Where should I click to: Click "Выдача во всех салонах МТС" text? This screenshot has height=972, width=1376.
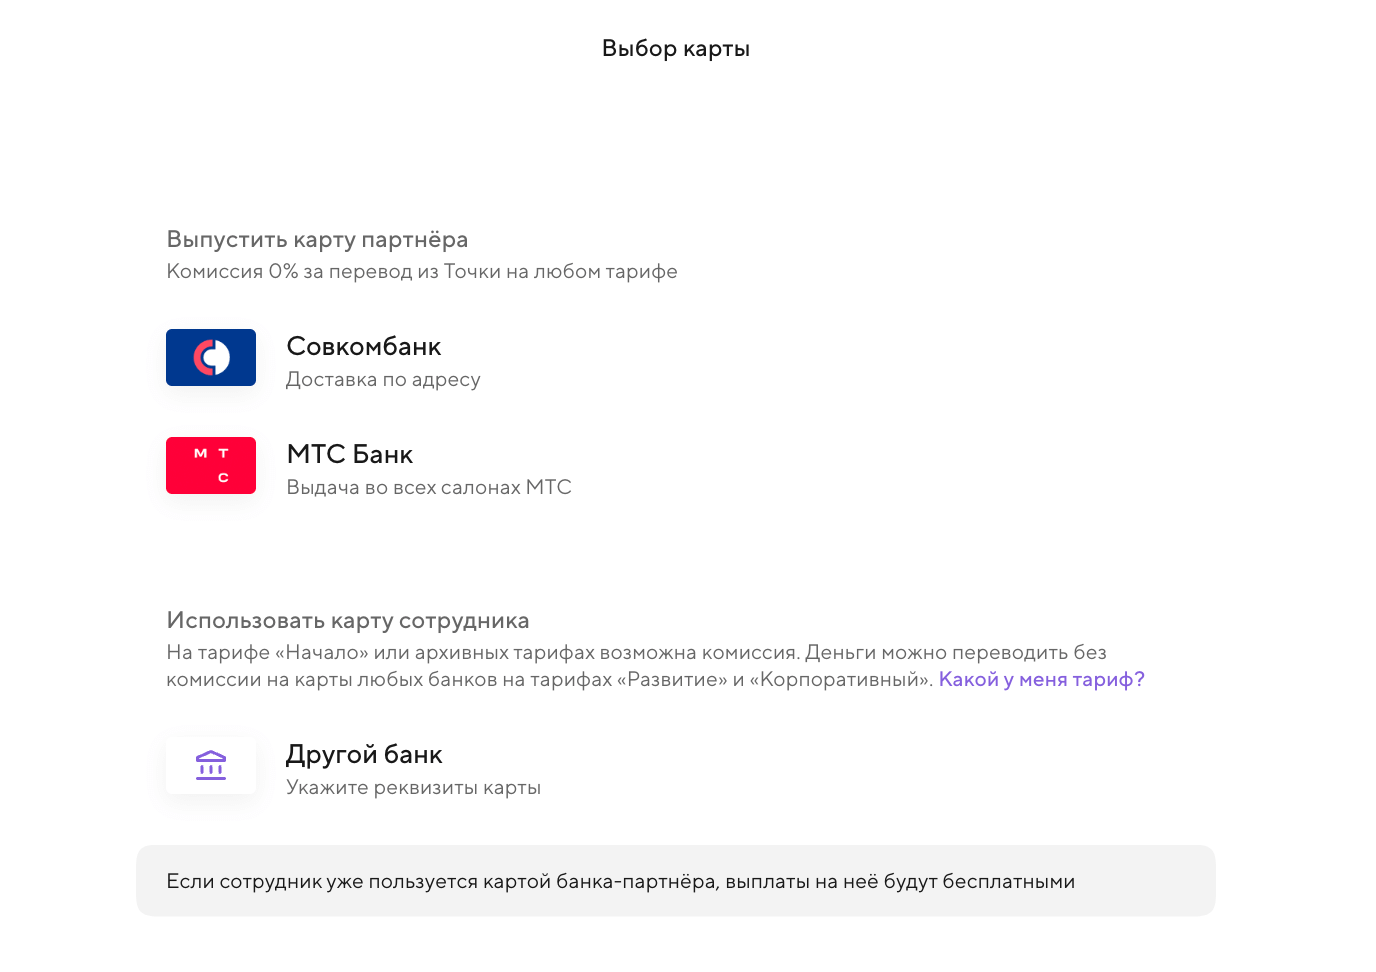click(x=428, y=488)
